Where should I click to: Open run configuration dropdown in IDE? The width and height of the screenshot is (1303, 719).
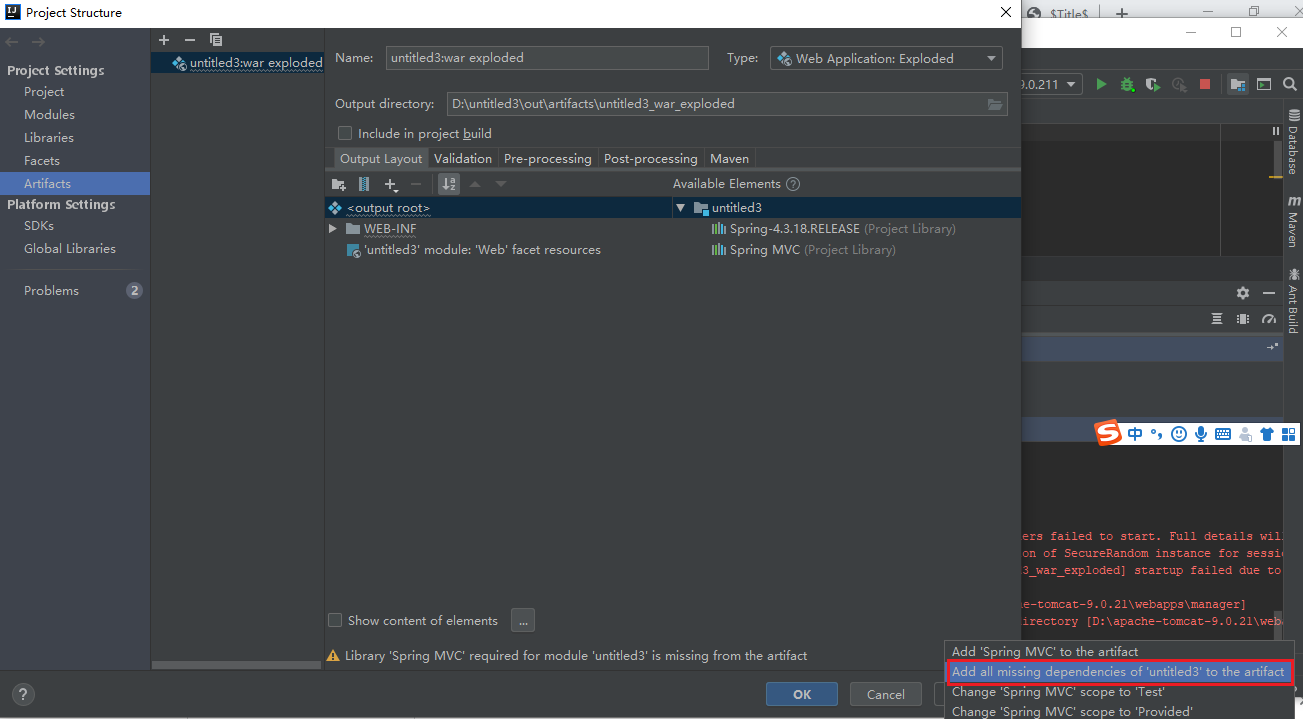coord(1052,85)
